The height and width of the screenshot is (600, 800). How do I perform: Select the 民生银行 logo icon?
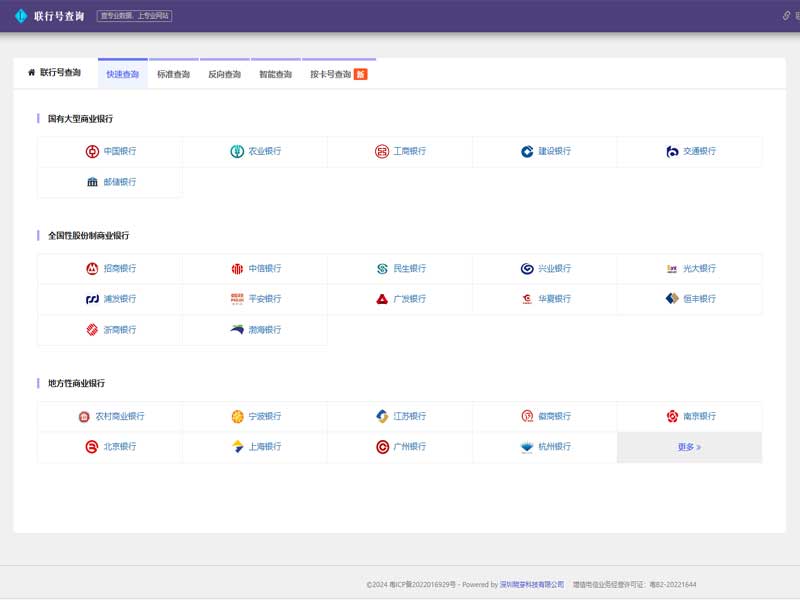click(382, 268)
